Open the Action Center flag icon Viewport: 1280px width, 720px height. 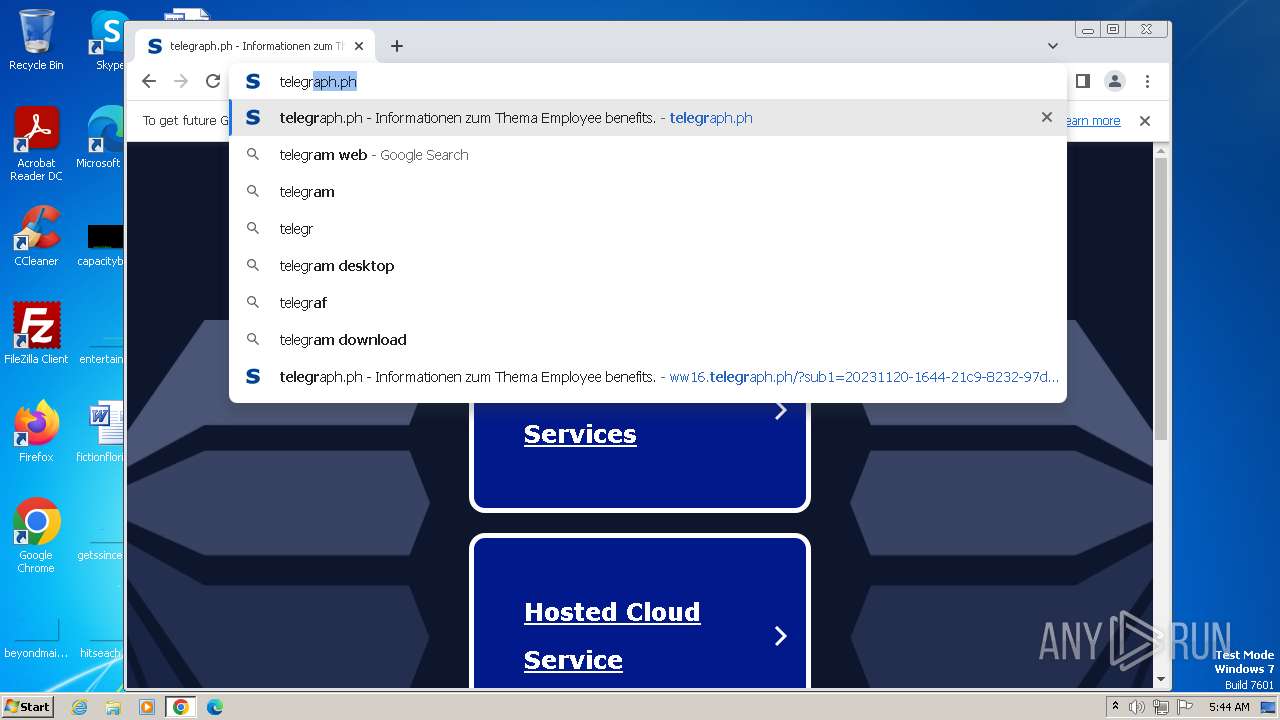tap(1185, 707)
